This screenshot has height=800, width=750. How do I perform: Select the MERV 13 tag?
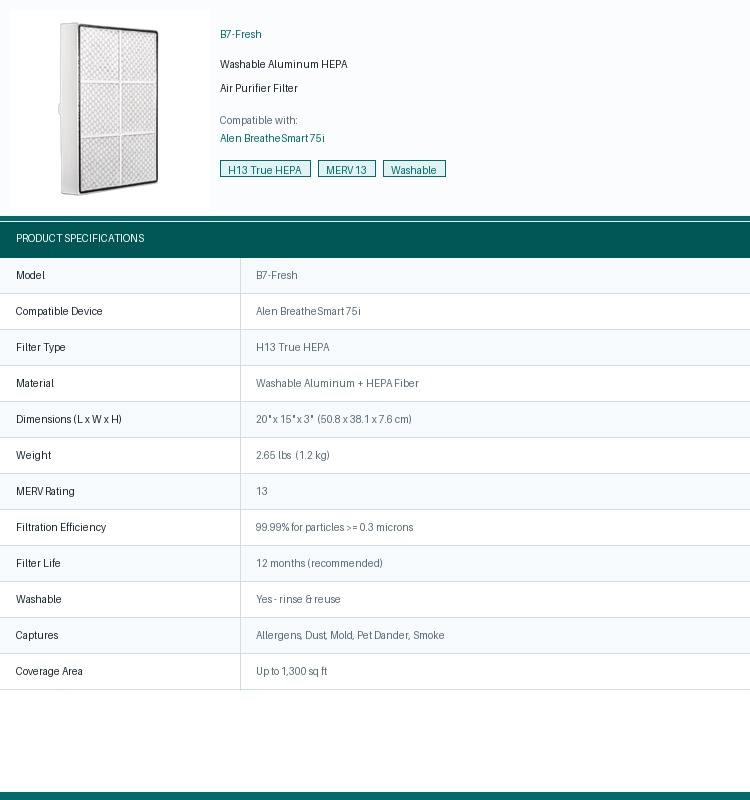tap(347, 169)
